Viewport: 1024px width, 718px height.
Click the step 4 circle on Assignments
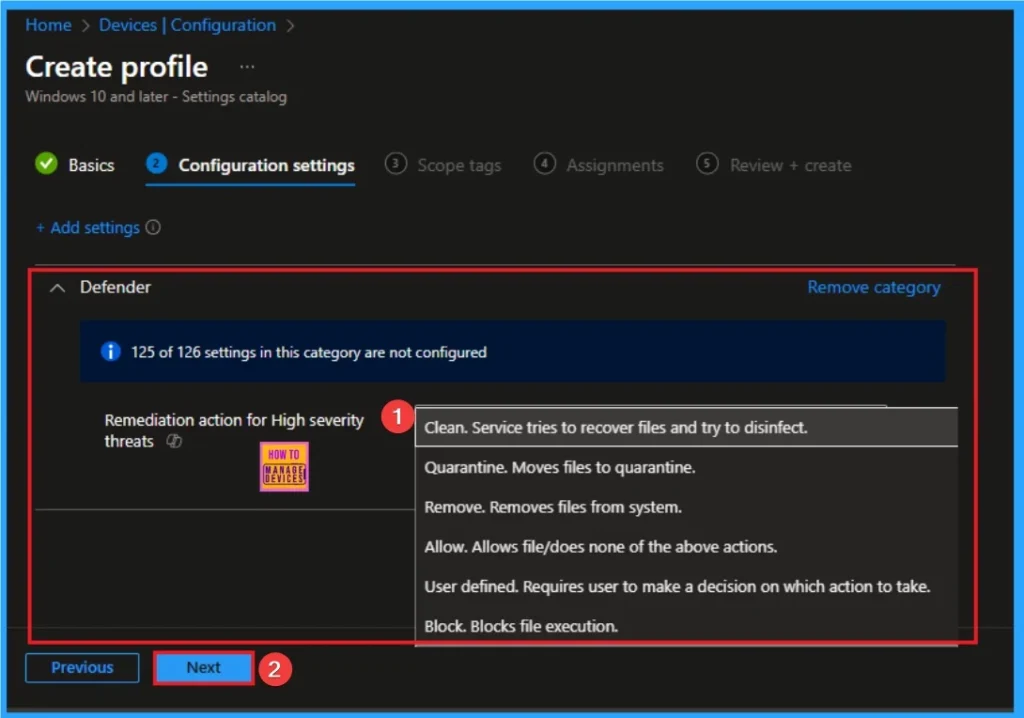[x=545, y=164]
